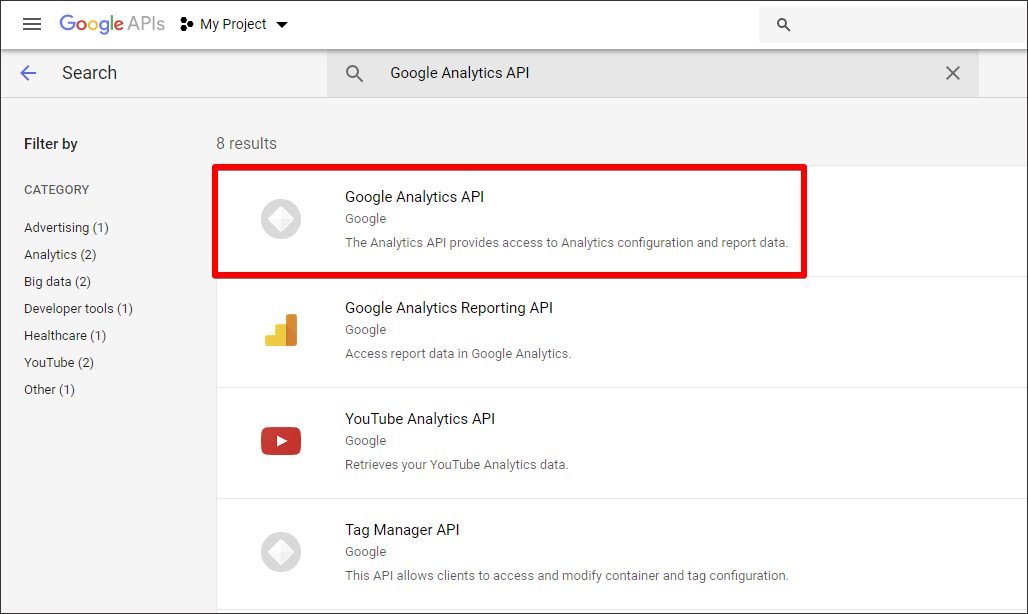Screen dimensions: 1028x614
Task: Filter by Other (1) category
Action: click(x=50, y=389)
